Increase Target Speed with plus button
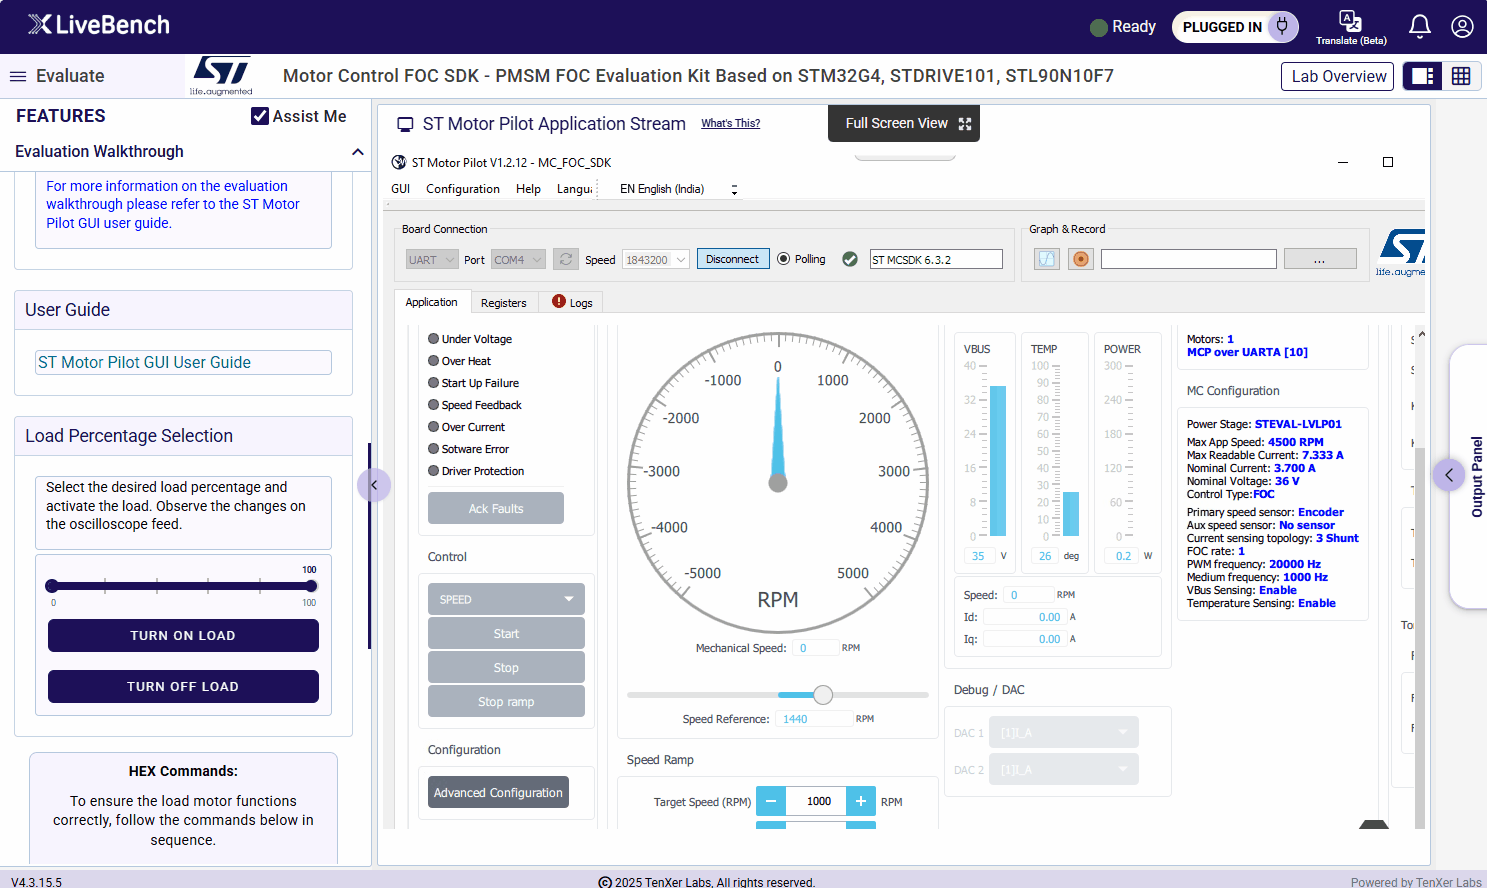Viewport: 1487px width, 888px height. [861, 801]
